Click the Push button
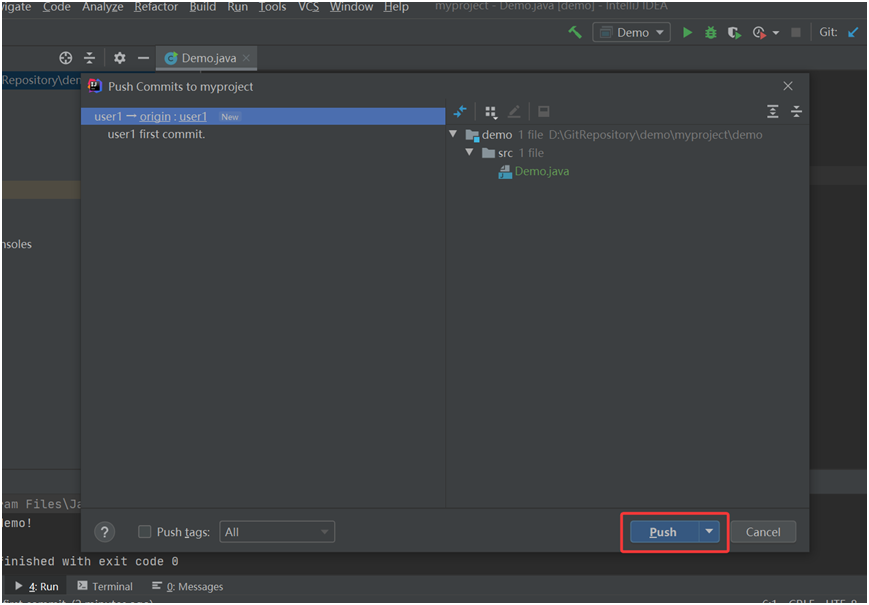Image resolution: width=869 pixels, height=605 pixels. pos(663,532)
